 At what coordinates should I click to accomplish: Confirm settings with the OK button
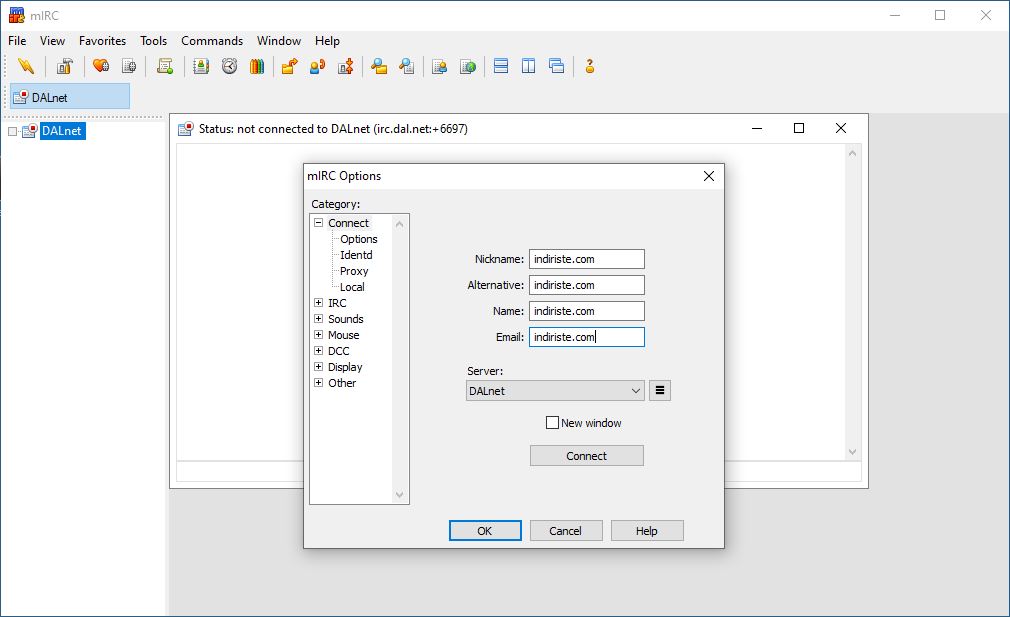485,531
